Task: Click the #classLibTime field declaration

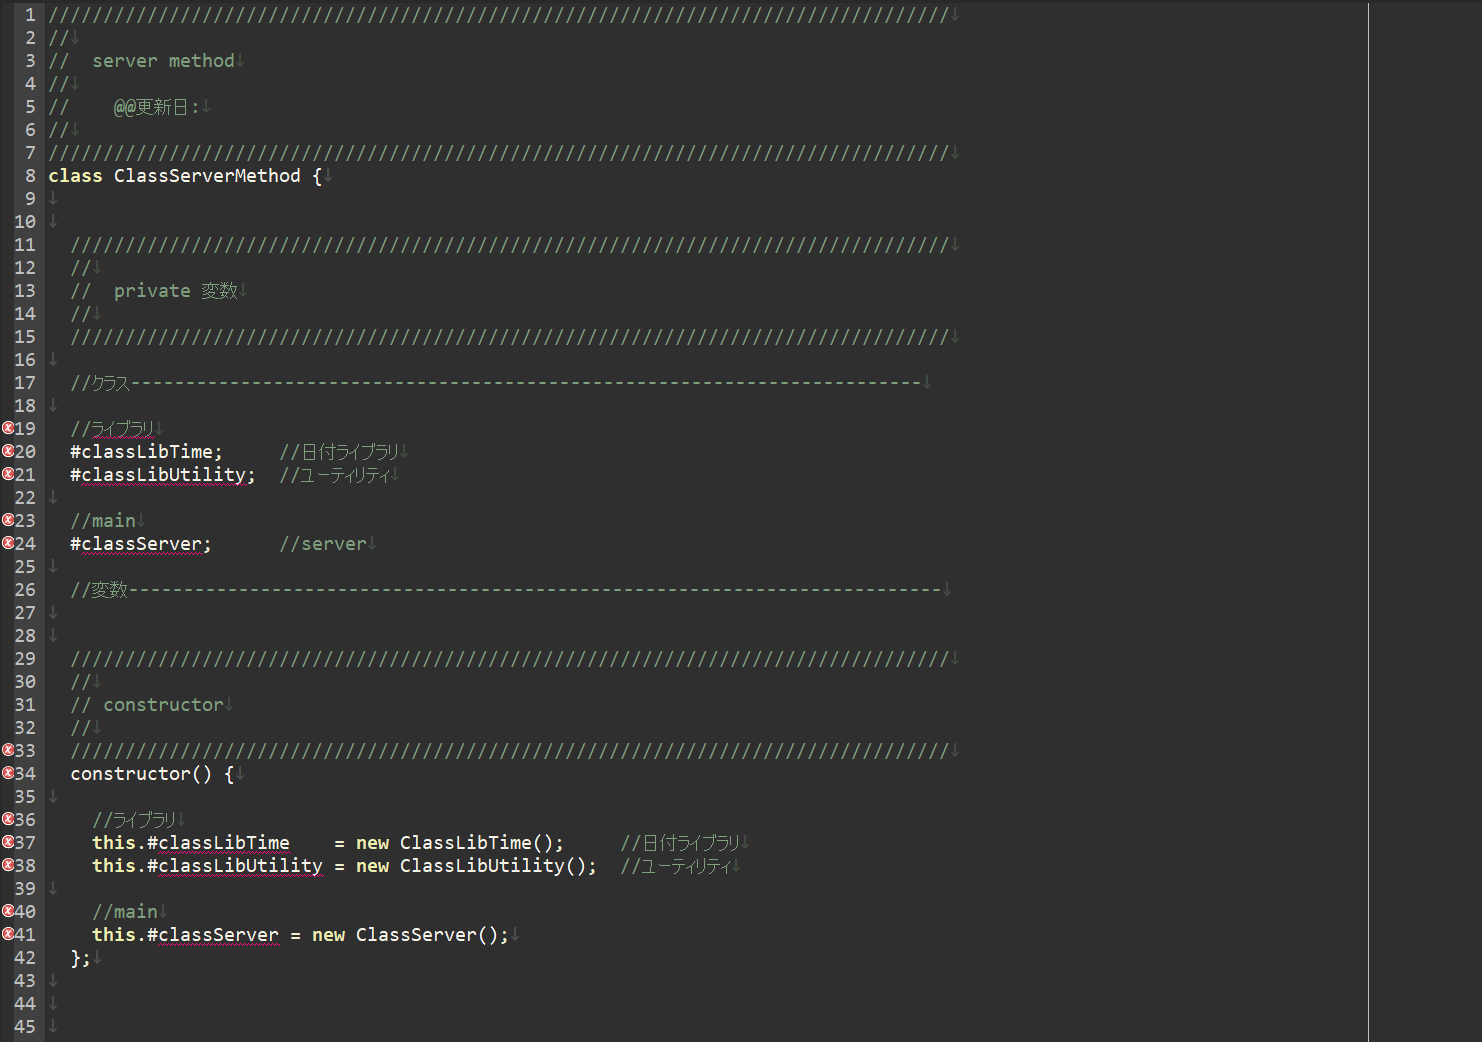Action: point(143,451)
